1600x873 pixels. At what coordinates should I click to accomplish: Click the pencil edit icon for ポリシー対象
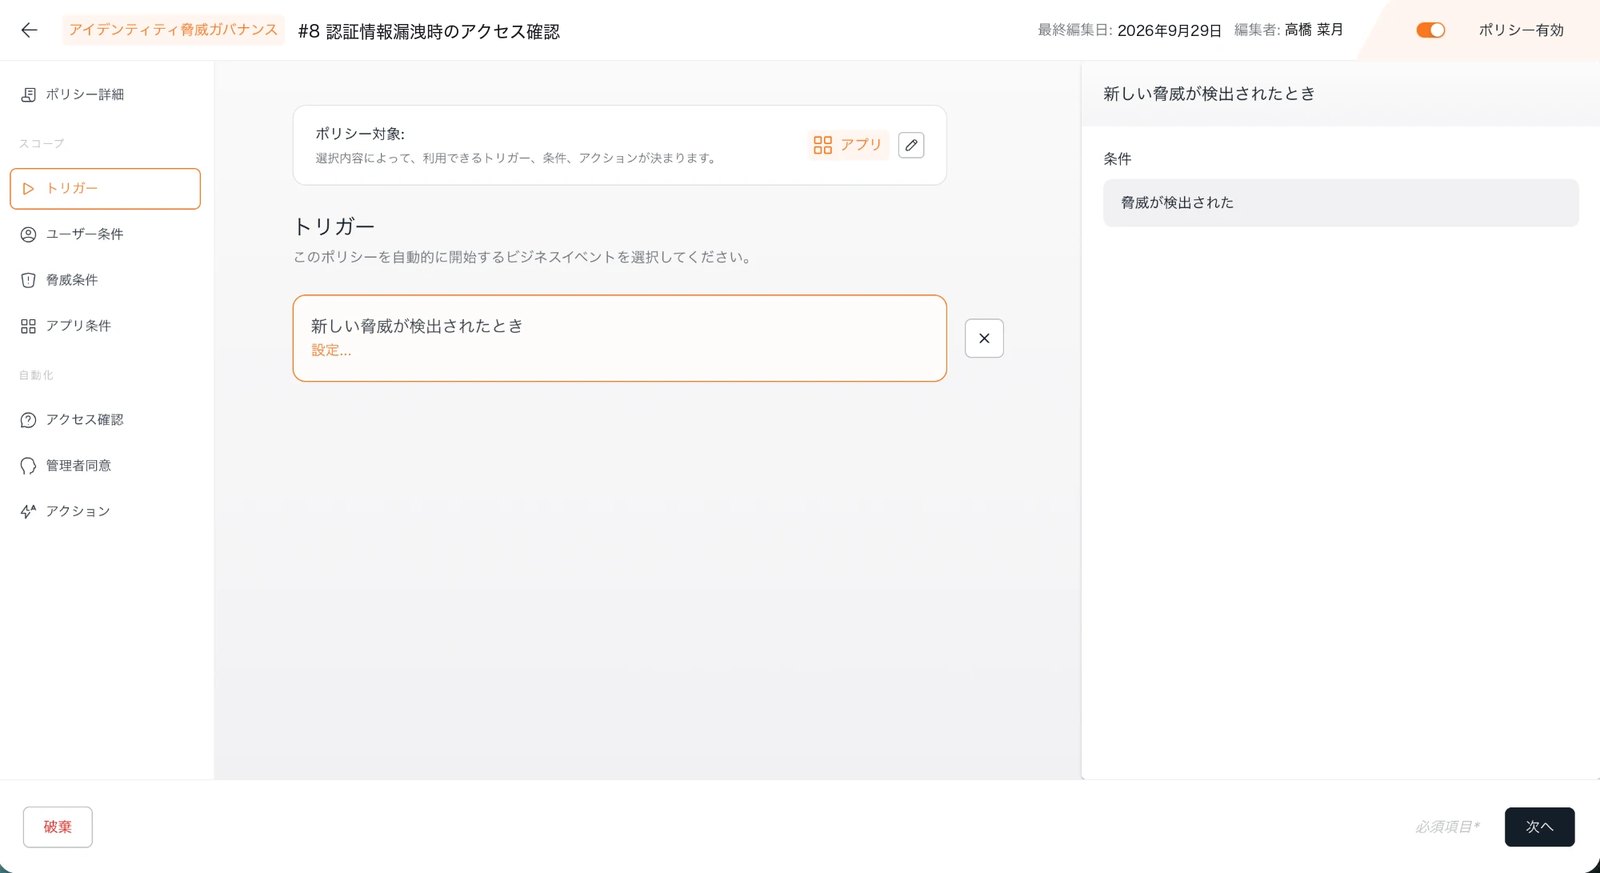click(x=911, y=145)
